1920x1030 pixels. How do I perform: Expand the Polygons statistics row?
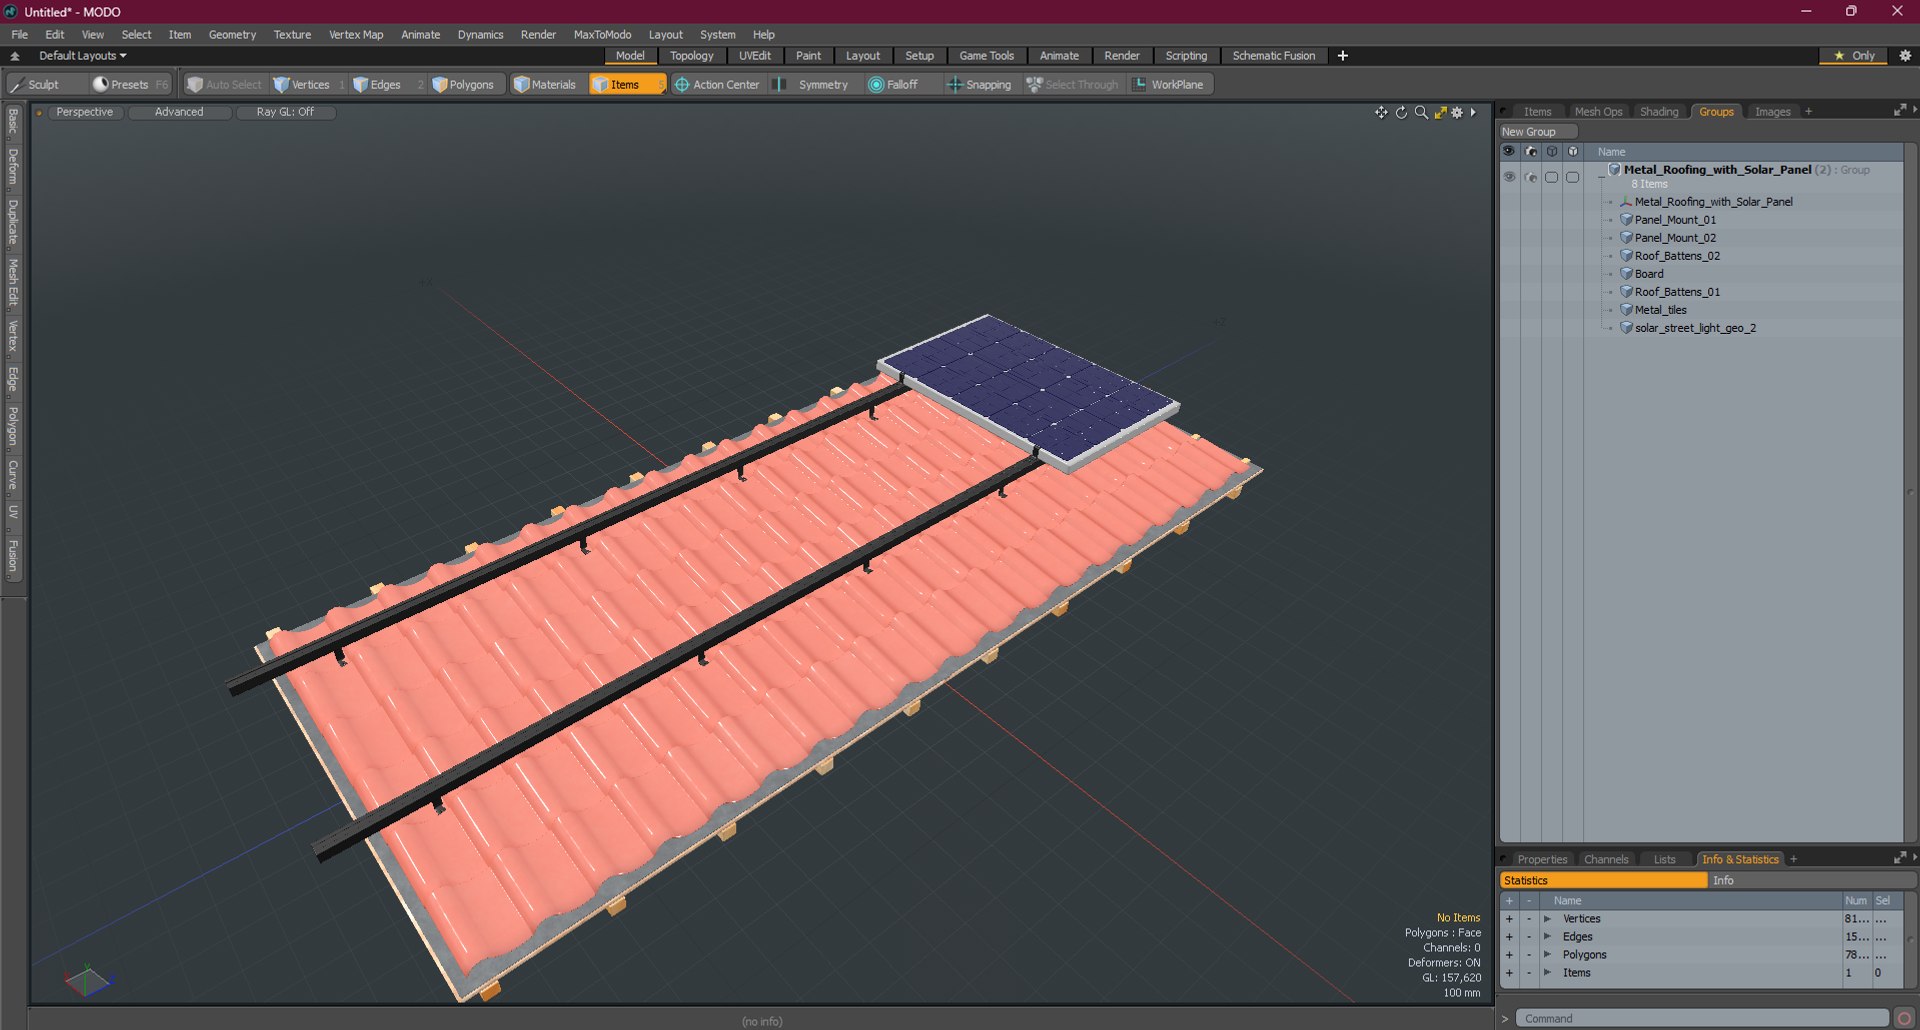click(x=1547, y=955)
